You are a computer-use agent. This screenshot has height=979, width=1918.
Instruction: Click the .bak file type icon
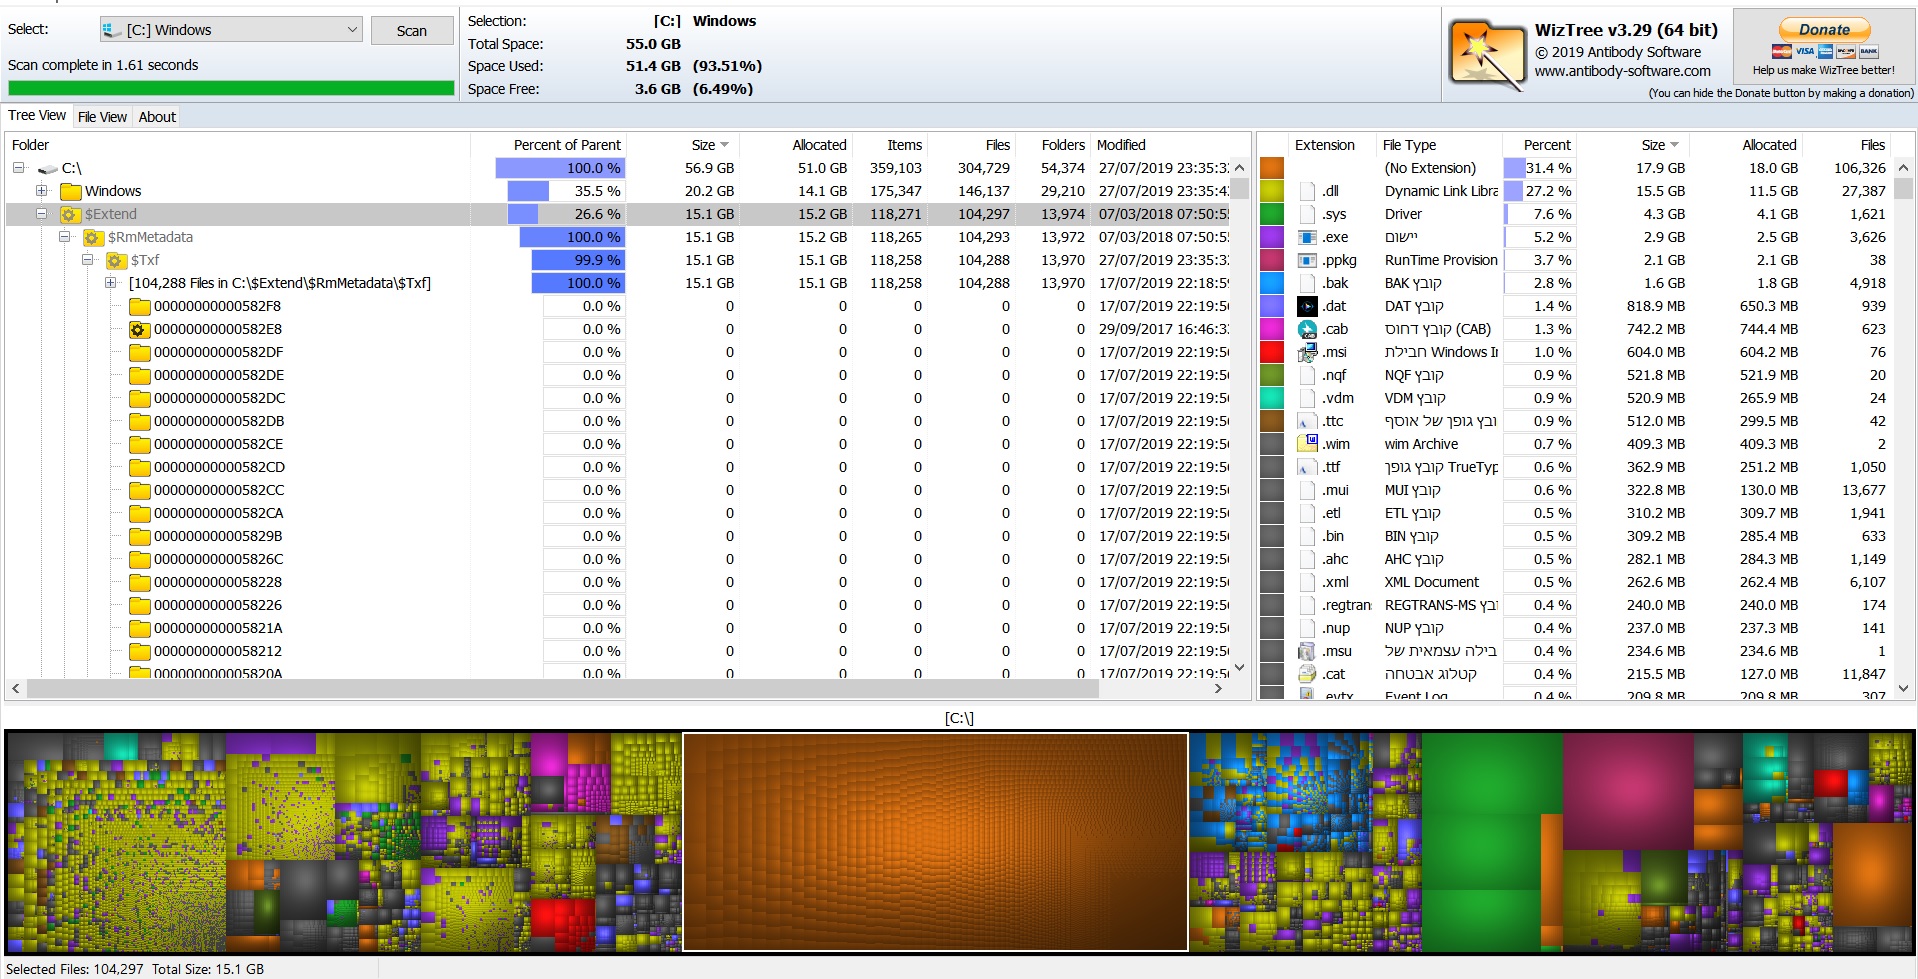pos(1307,283)
